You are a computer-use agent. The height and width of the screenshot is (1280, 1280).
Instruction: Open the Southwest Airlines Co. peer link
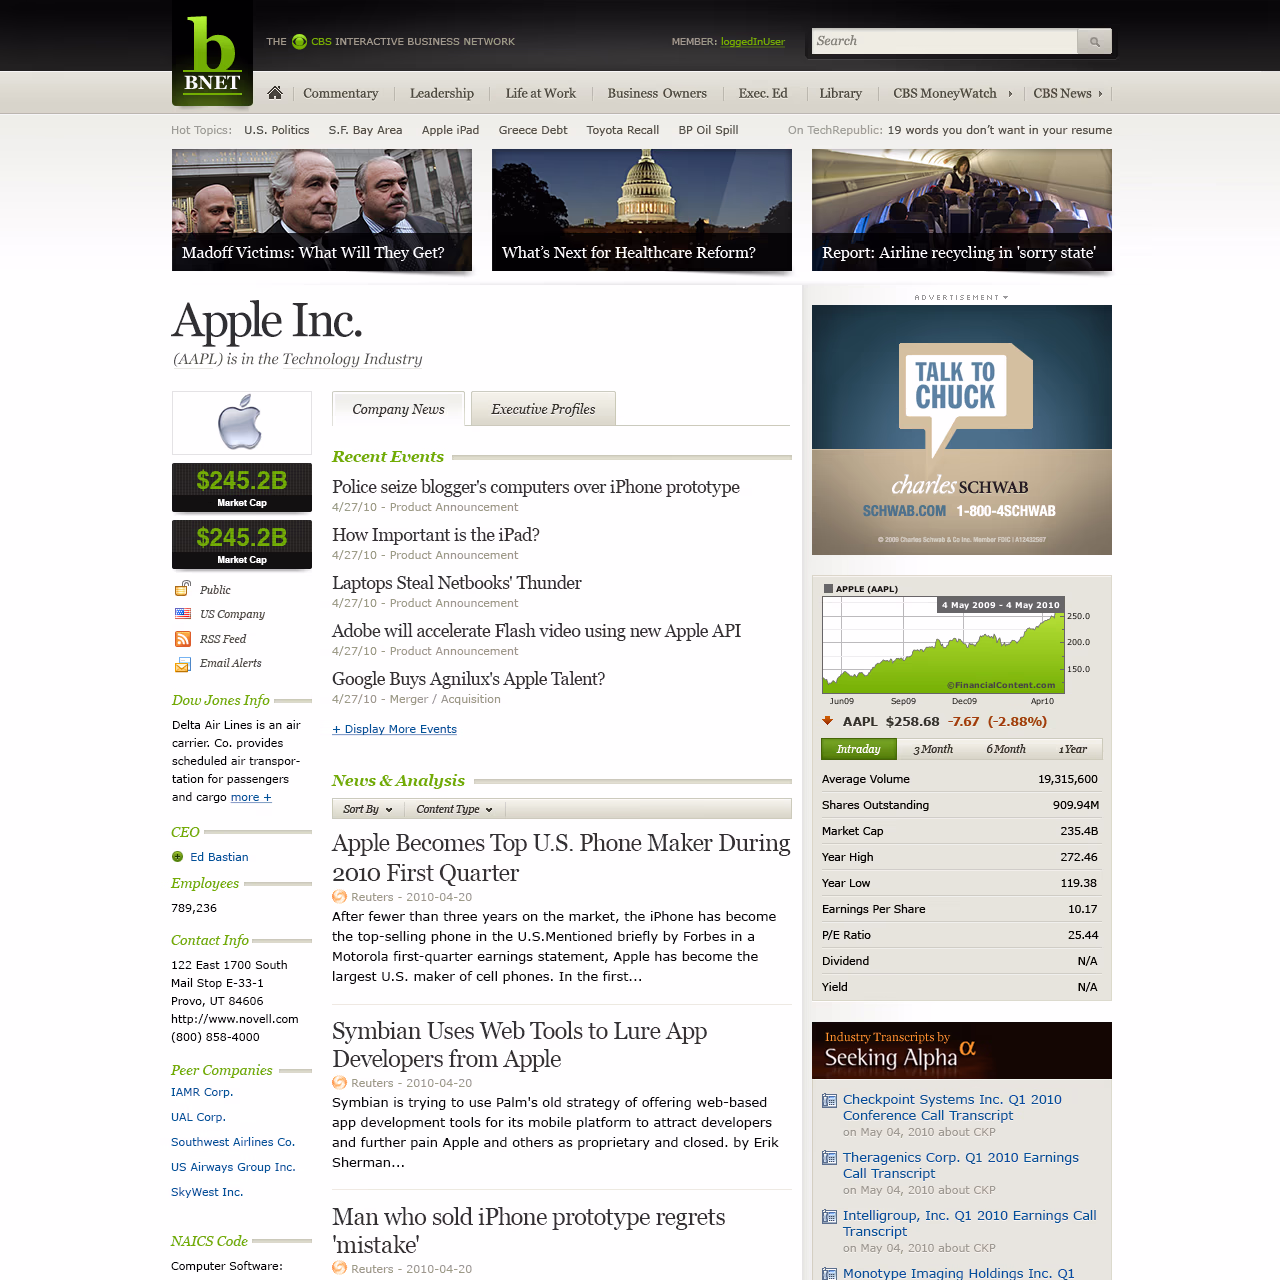click(x=232, y=1142)
